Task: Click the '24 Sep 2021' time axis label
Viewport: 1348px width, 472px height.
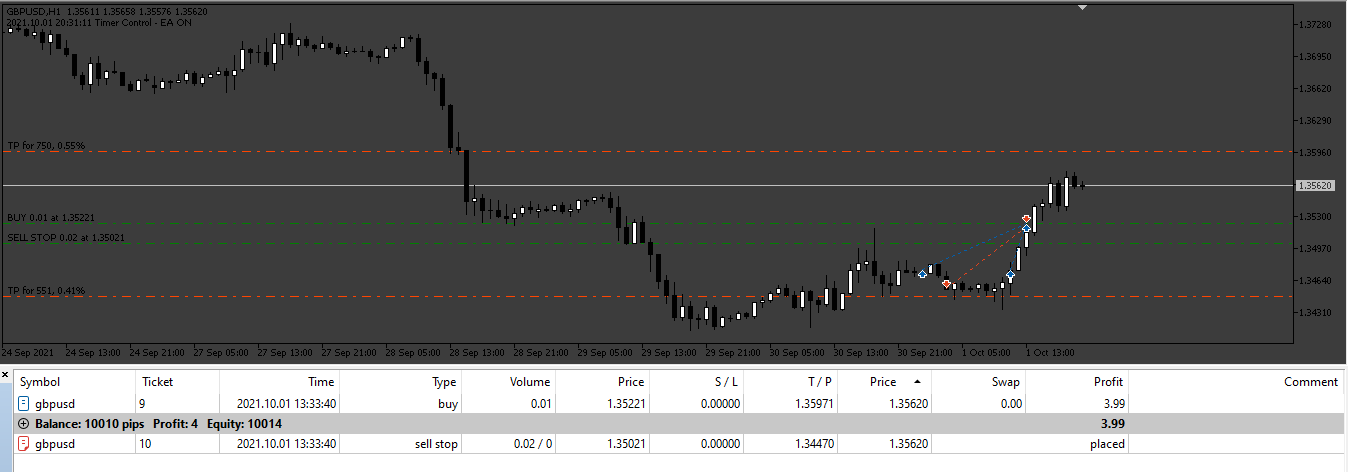Action: click(27, 353)
